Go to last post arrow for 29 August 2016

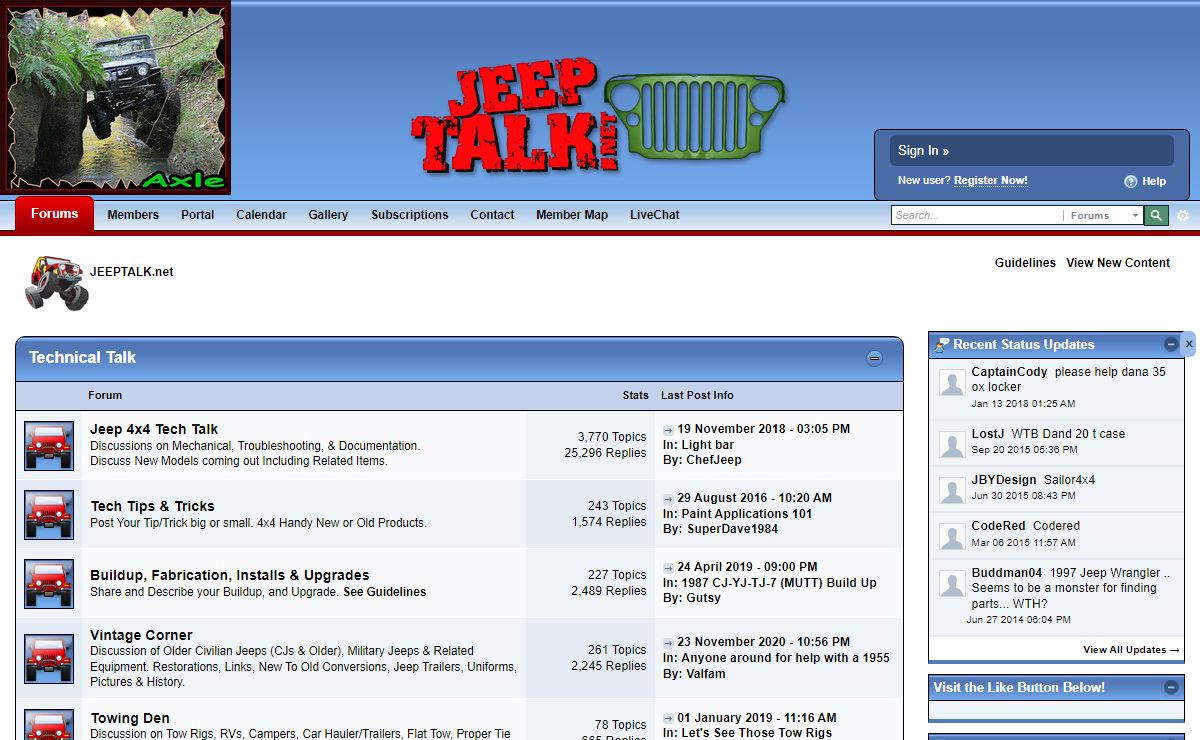point(668,499)
